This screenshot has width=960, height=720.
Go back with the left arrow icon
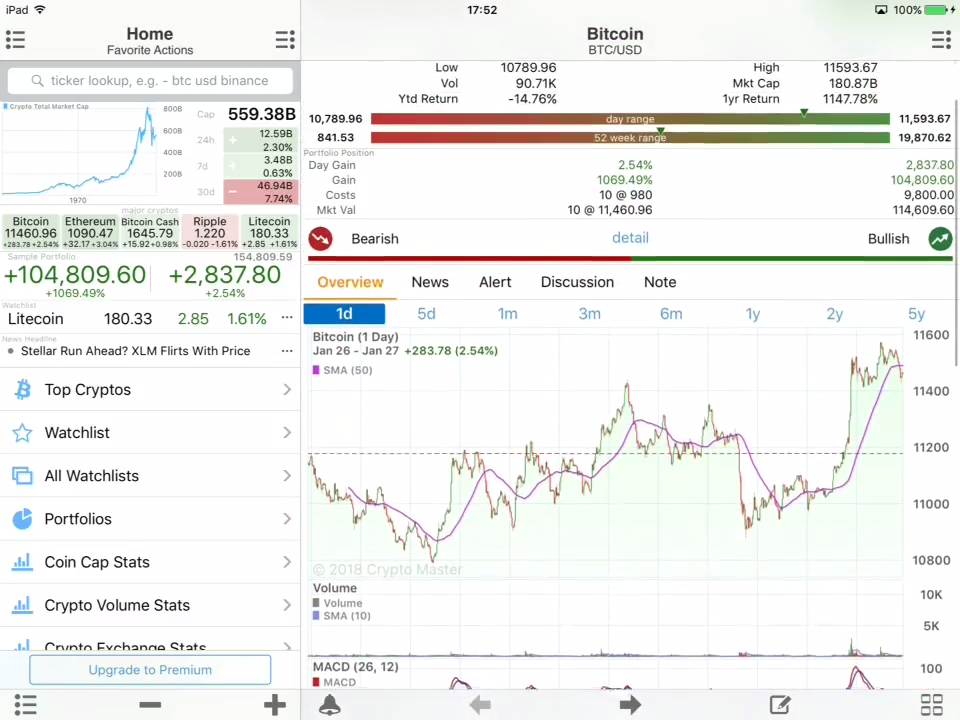tap(480, 705)
